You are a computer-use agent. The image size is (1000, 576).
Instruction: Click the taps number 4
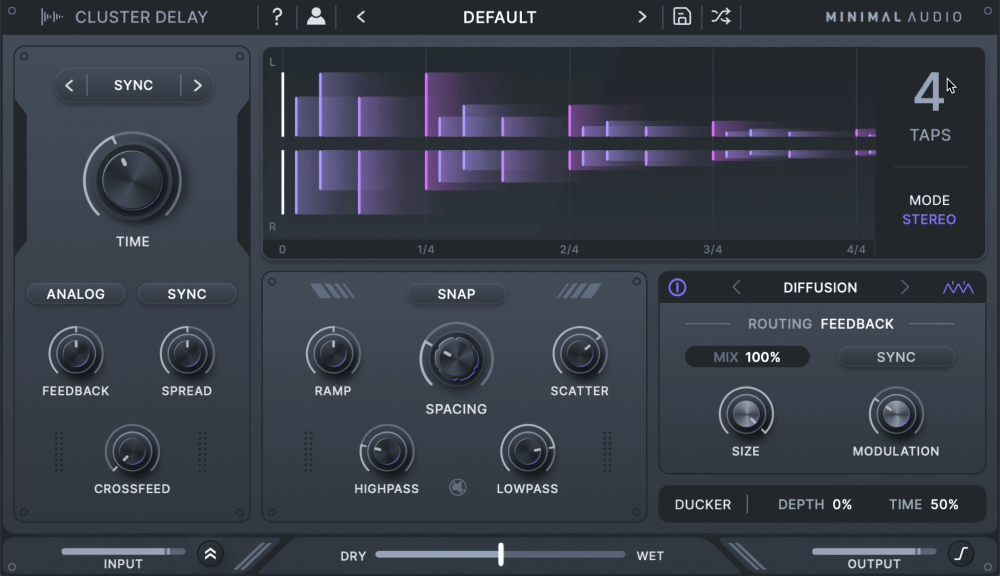click(x=928, y=92)
